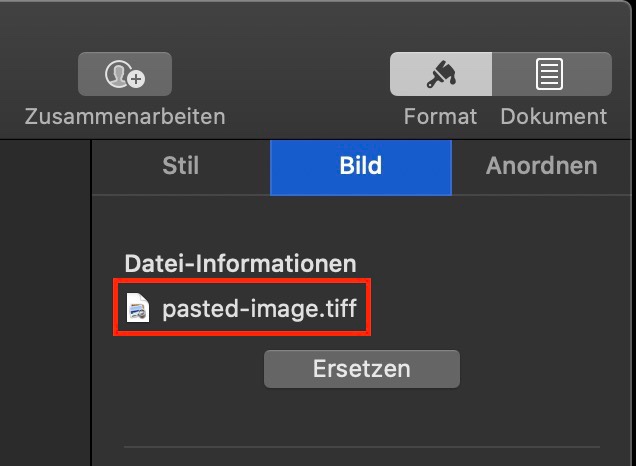Click the divider line below Ersetzen
This screenshot has height=466, width=636.
click(x=360, y=447)
